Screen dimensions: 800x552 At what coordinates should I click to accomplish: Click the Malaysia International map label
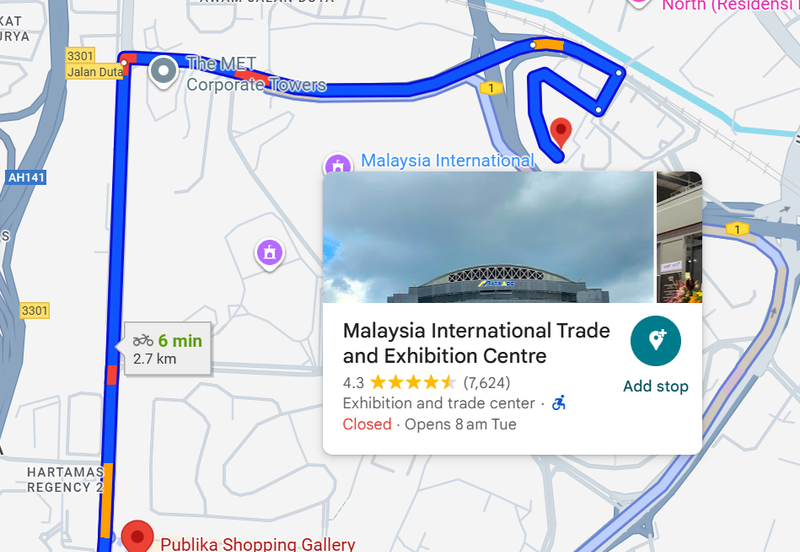pyautogui.click(x=447, y=161)
